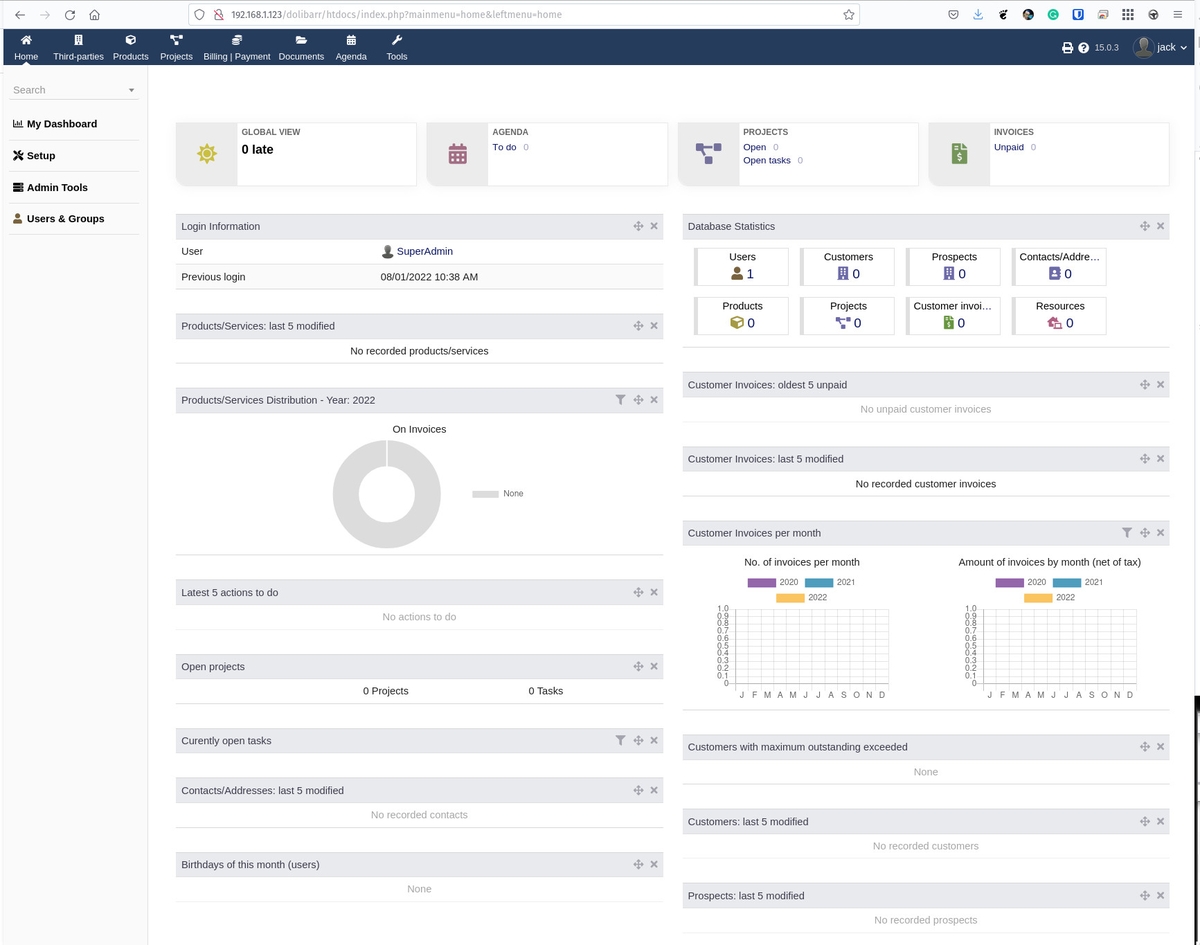This screenshot has height=945, width=1200.
Task: Open the Third-parties menu
Action: [x=78, y=47]
